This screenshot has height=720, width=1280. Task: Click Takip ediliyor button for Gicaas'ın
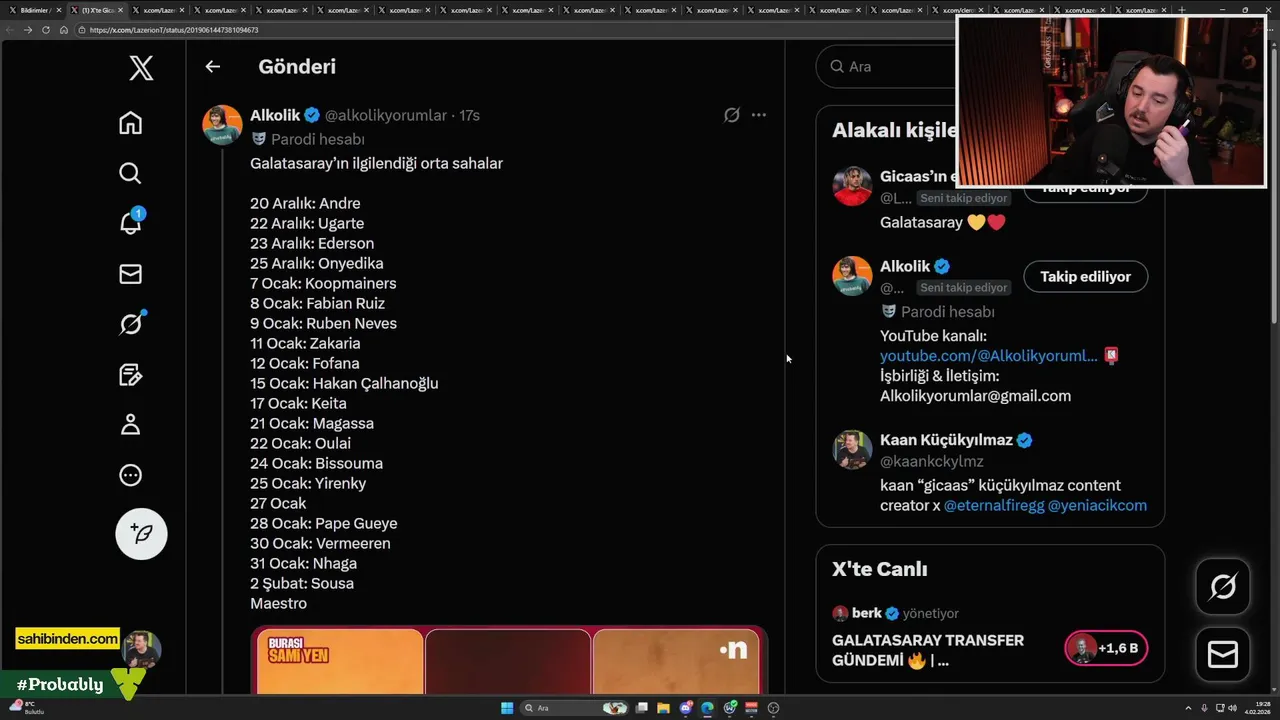(1085, 190)
